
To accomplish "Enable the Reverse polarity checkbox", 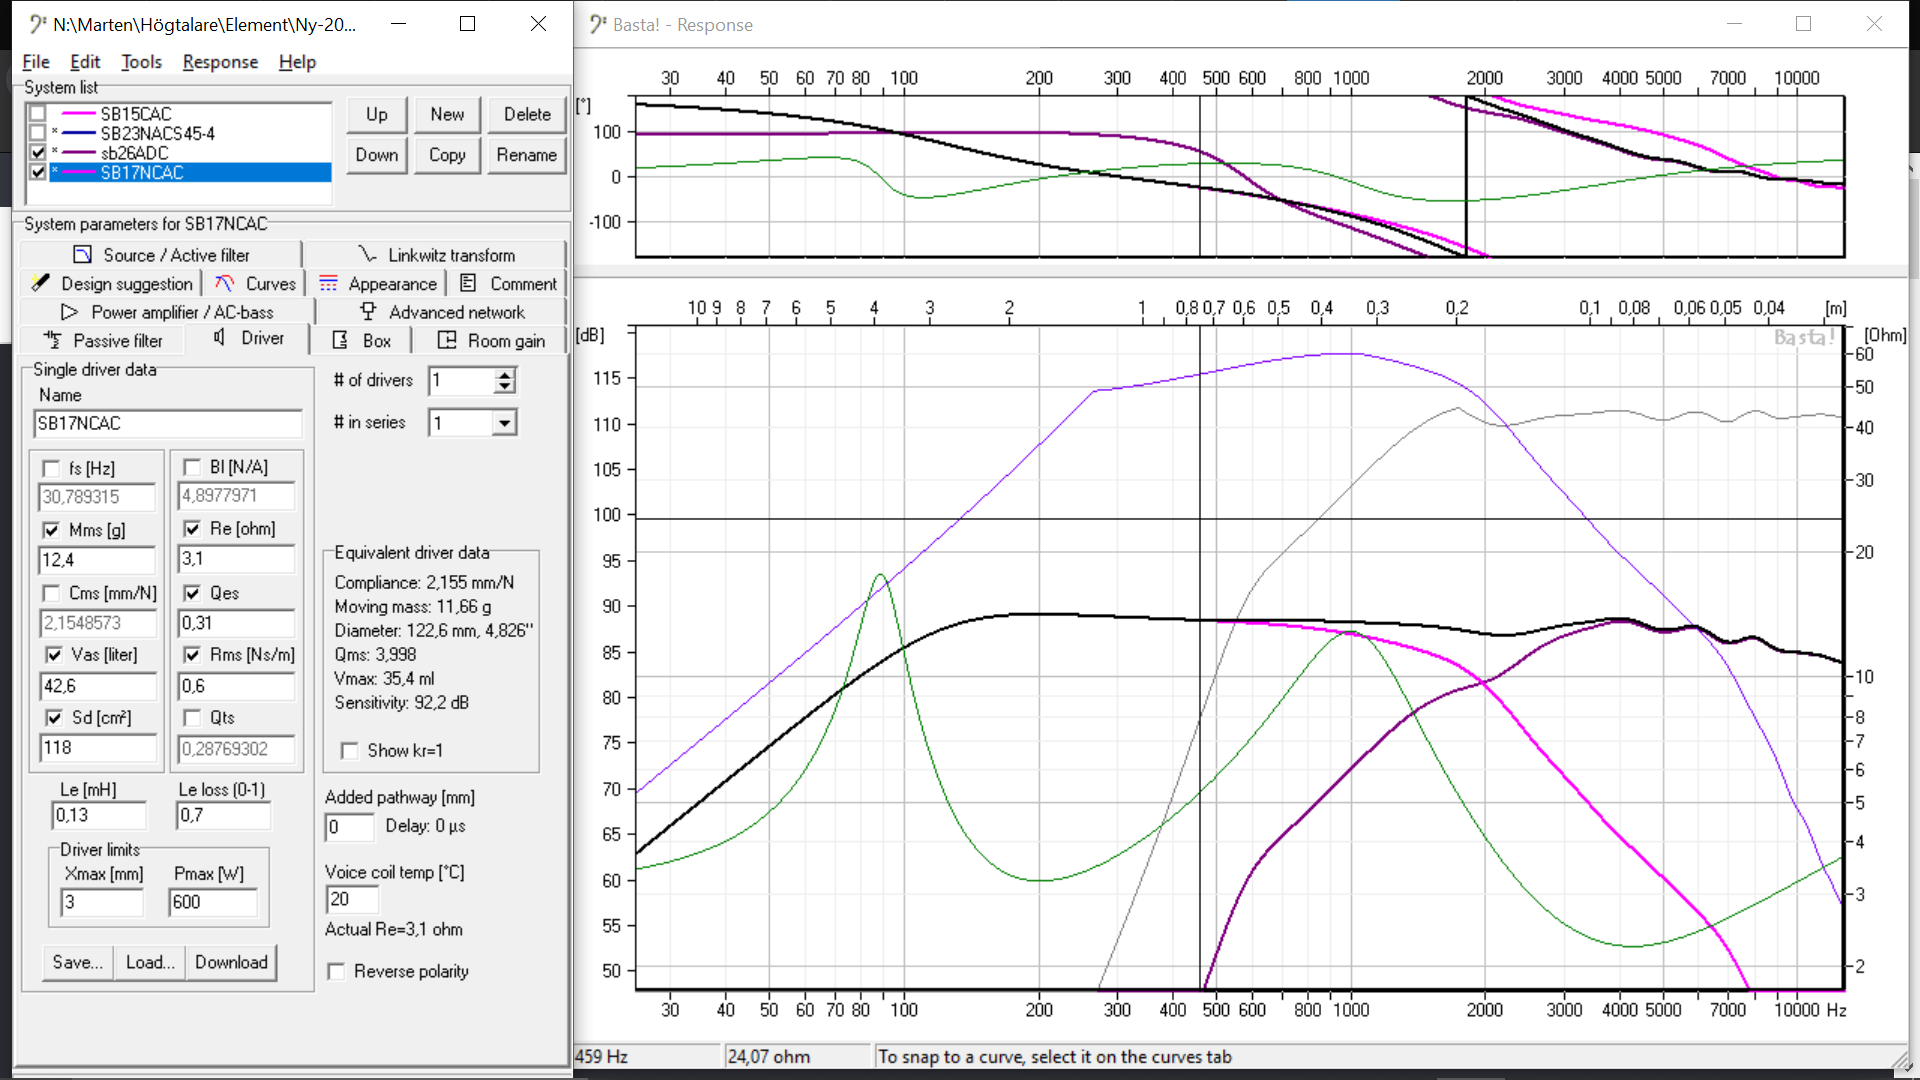I will coord(336,971).
